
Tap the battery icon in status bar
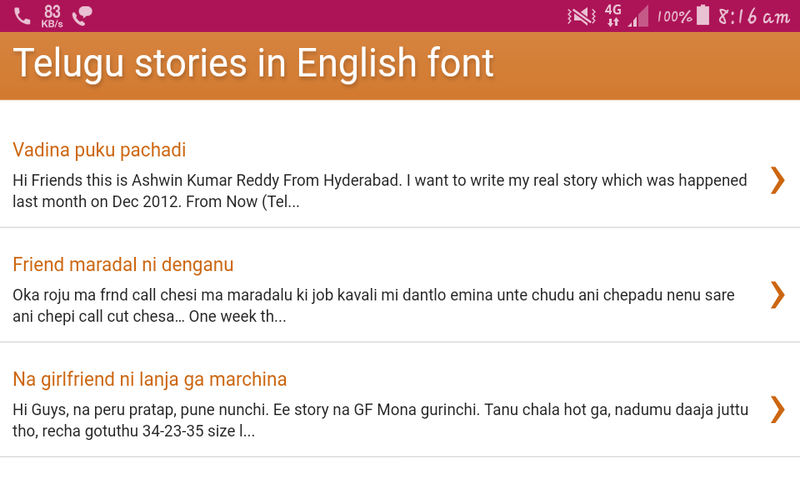tap(703, 16)
